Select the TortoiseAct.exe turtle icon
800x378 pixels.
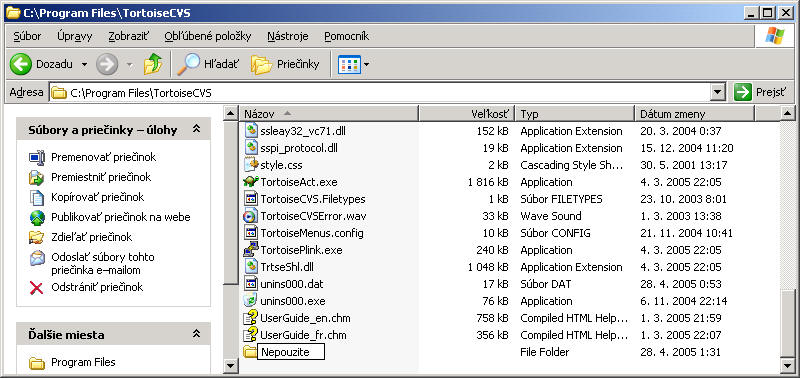(251, 182)
